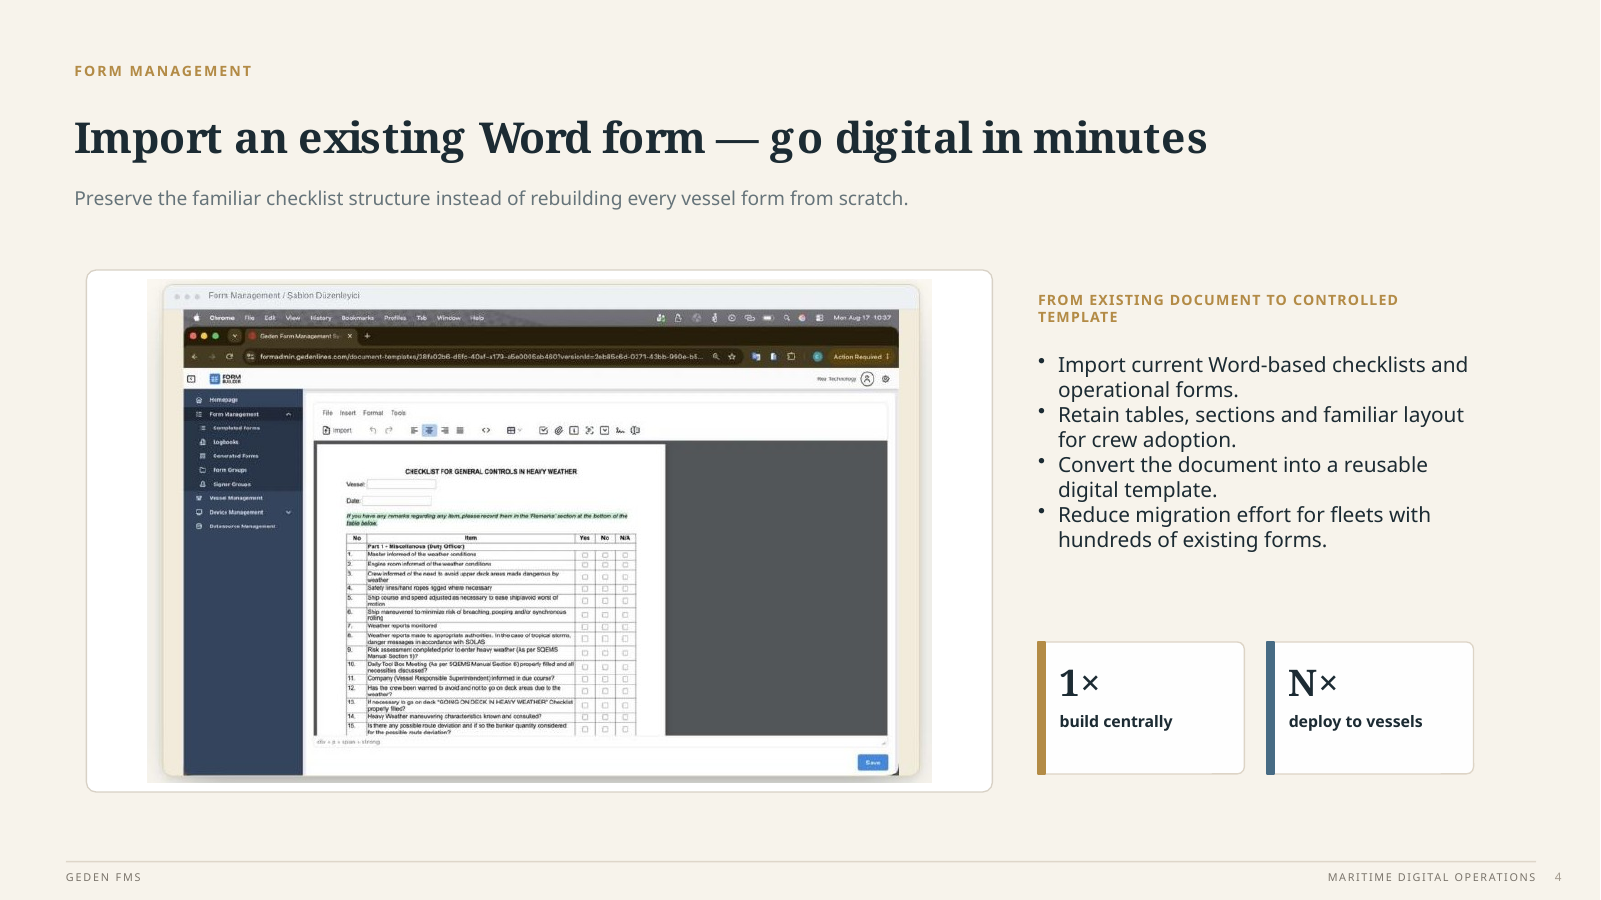
Task: Click the Date input field
Action: click(397, 501)
